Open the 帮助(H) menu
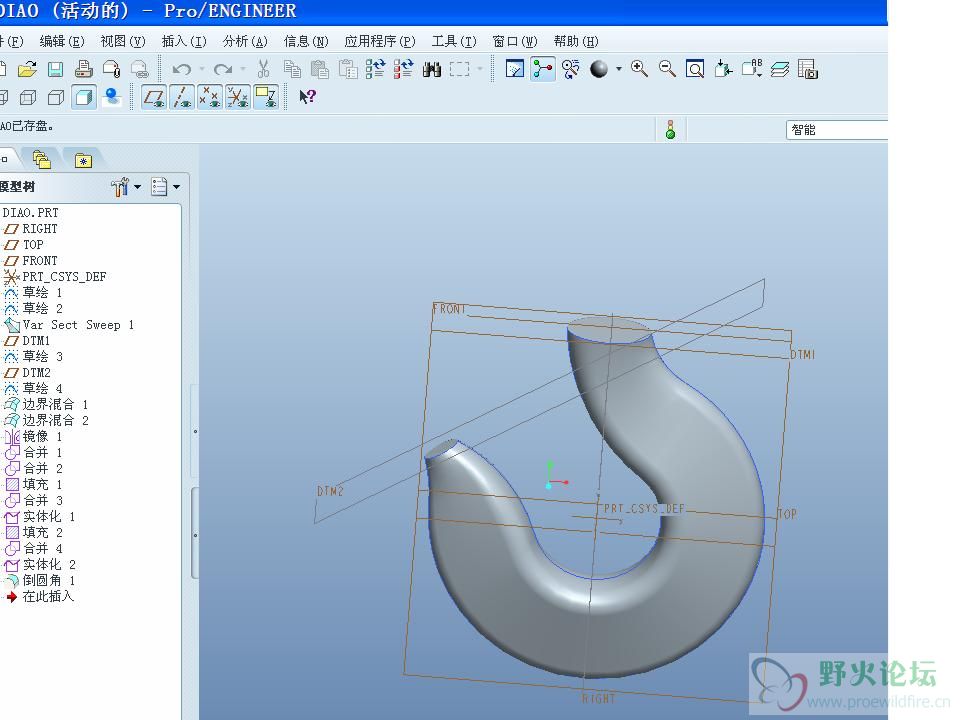 [x=576, y=41]
